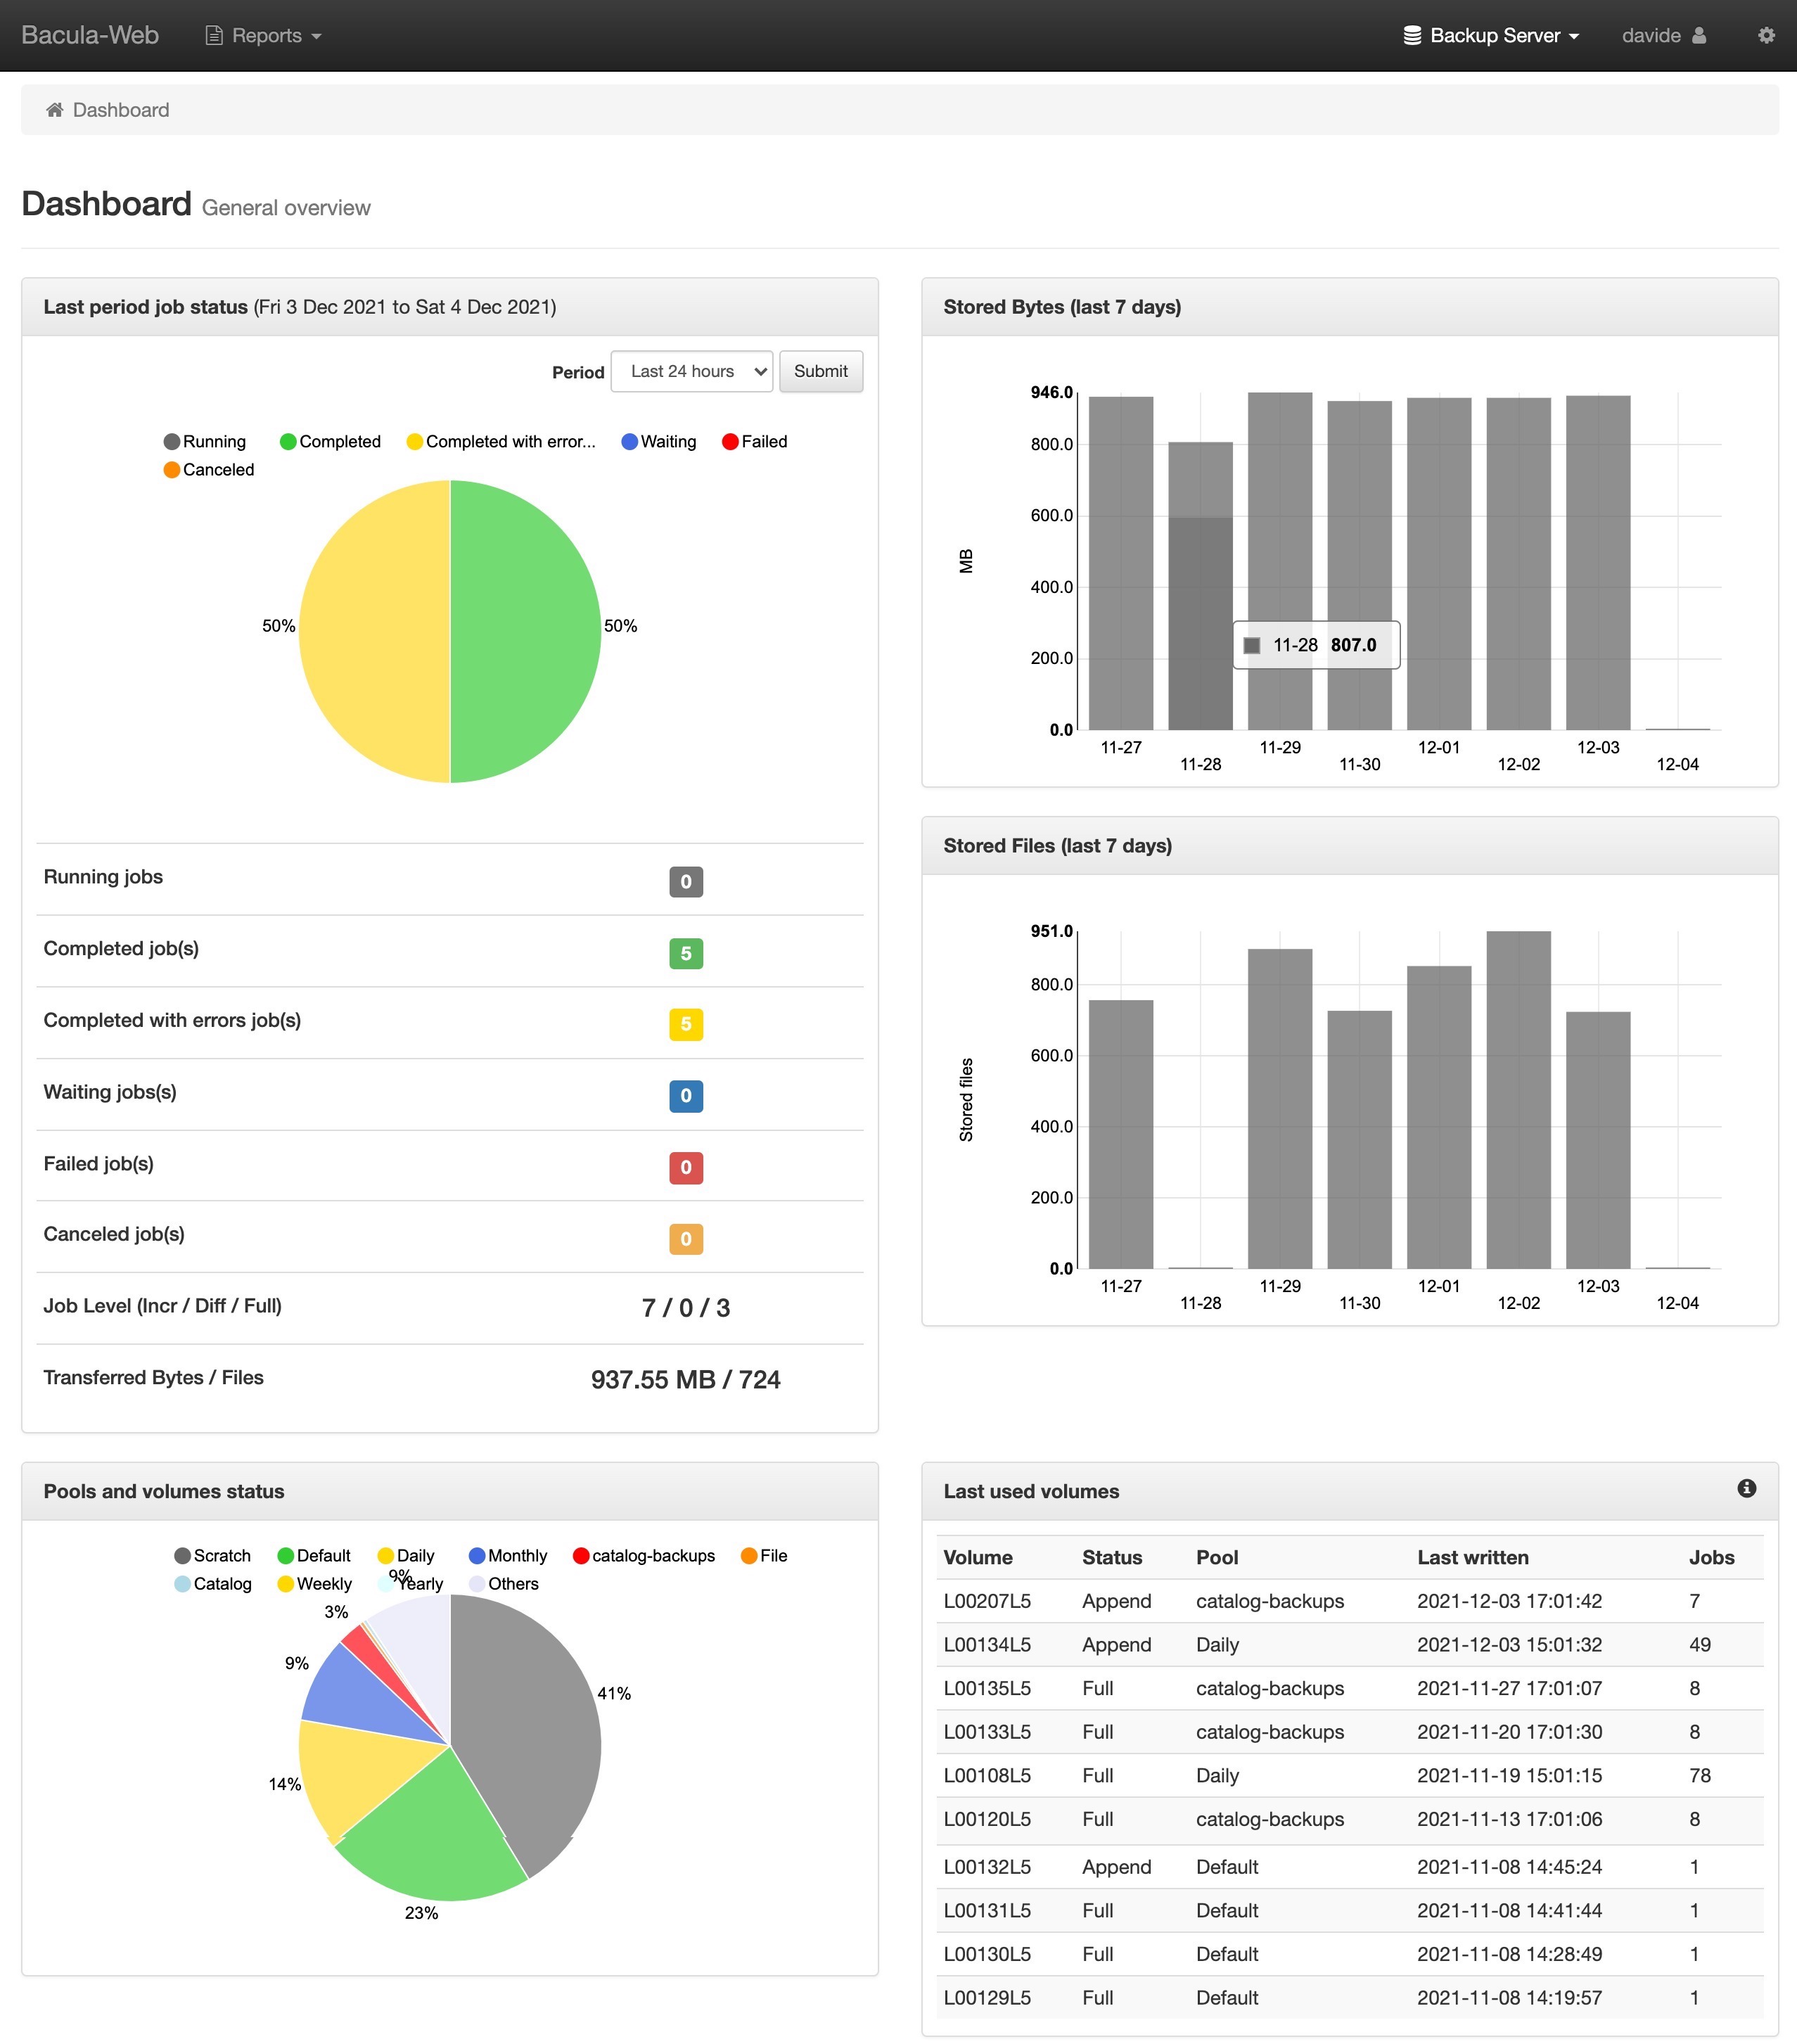
Task: Click the document icon beside Reports
Action: coord(213,35)
